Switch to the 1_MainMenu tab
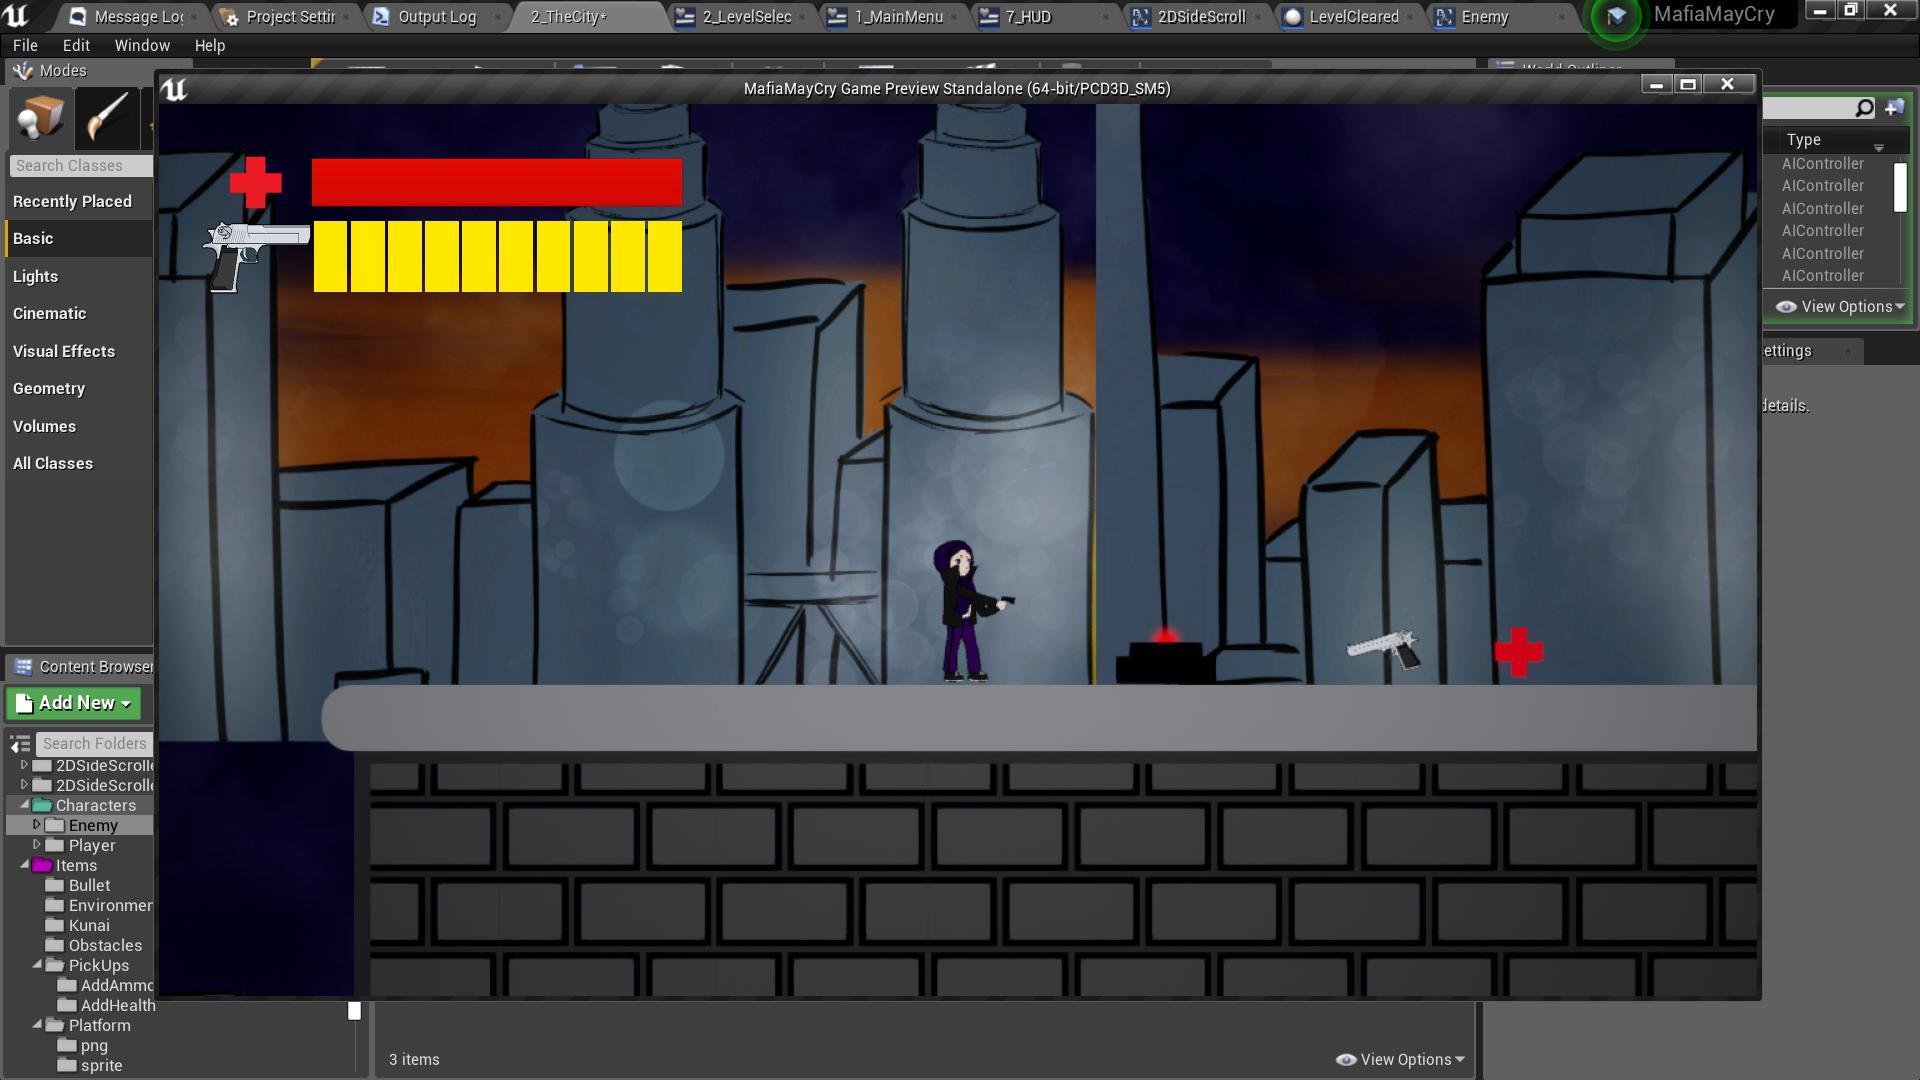Screen dimensions: 1920x1080 tap(898, 17)
